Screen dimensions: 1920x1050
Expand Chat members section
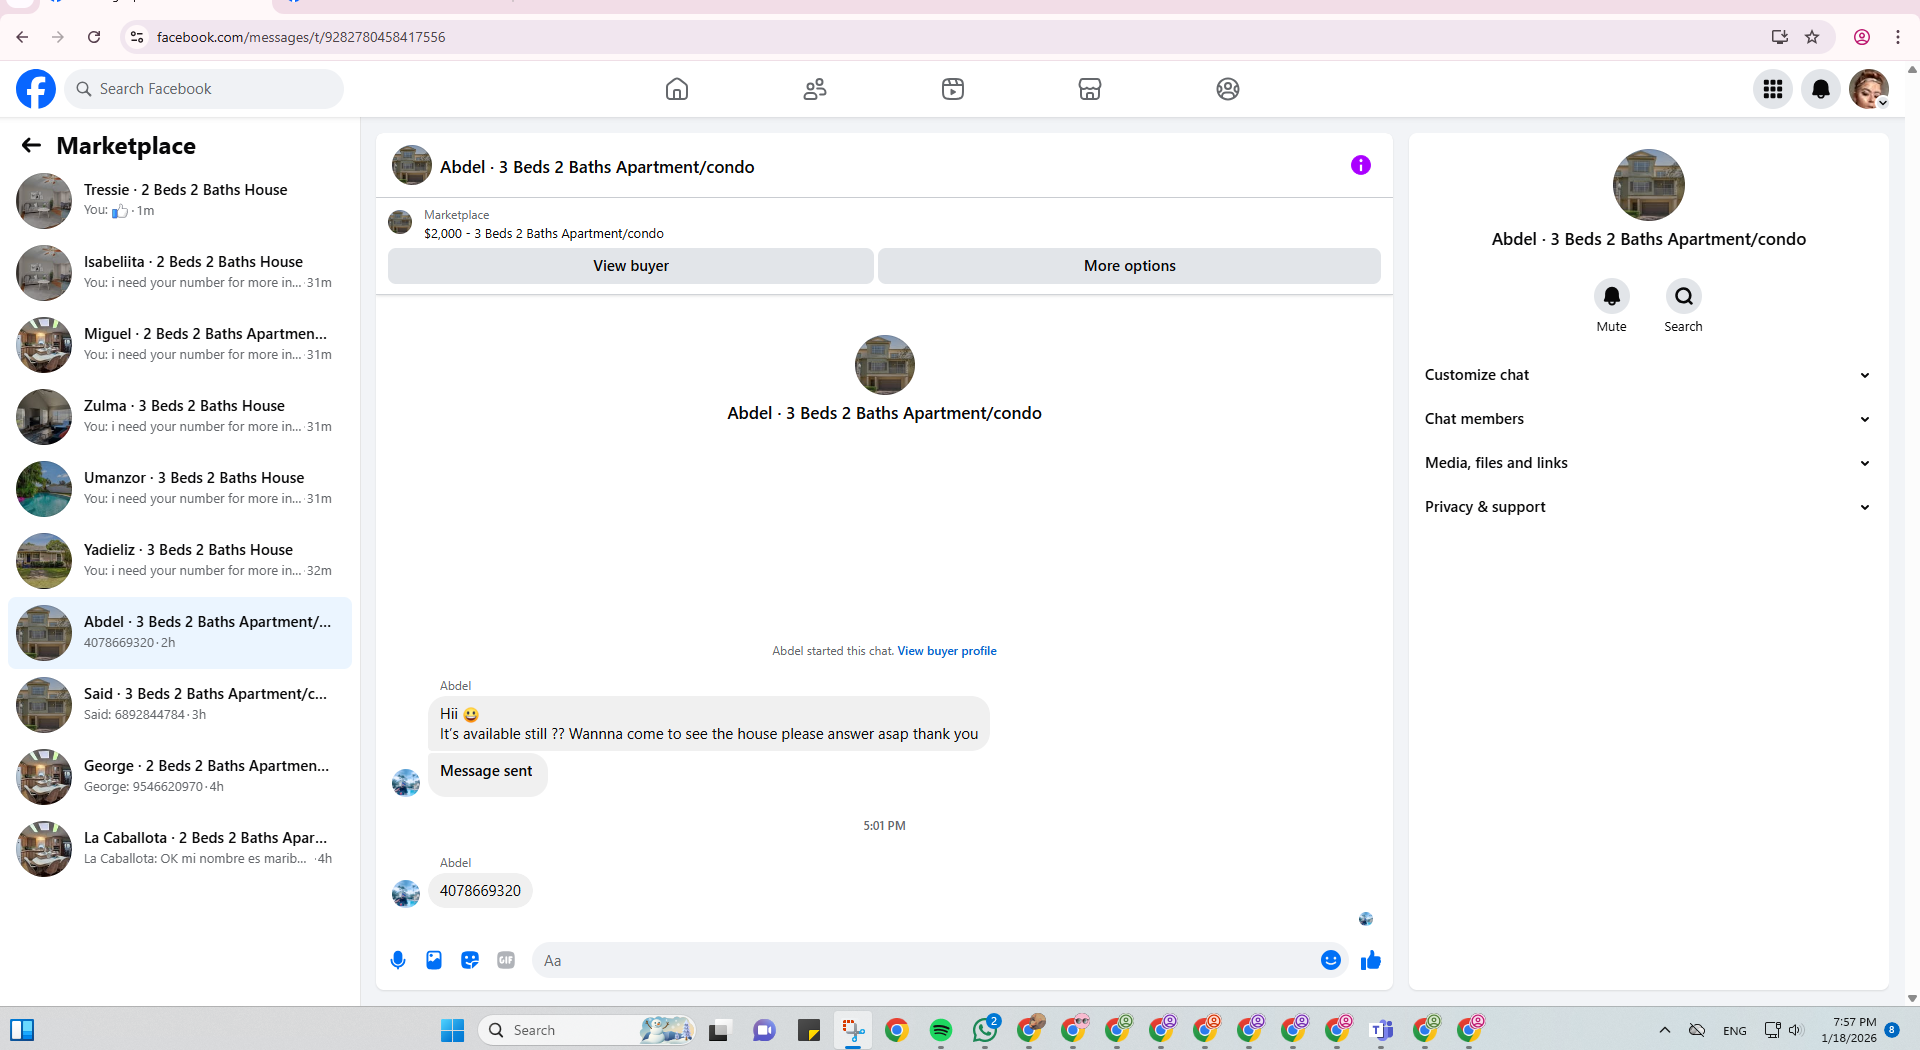click(1648, 419)
